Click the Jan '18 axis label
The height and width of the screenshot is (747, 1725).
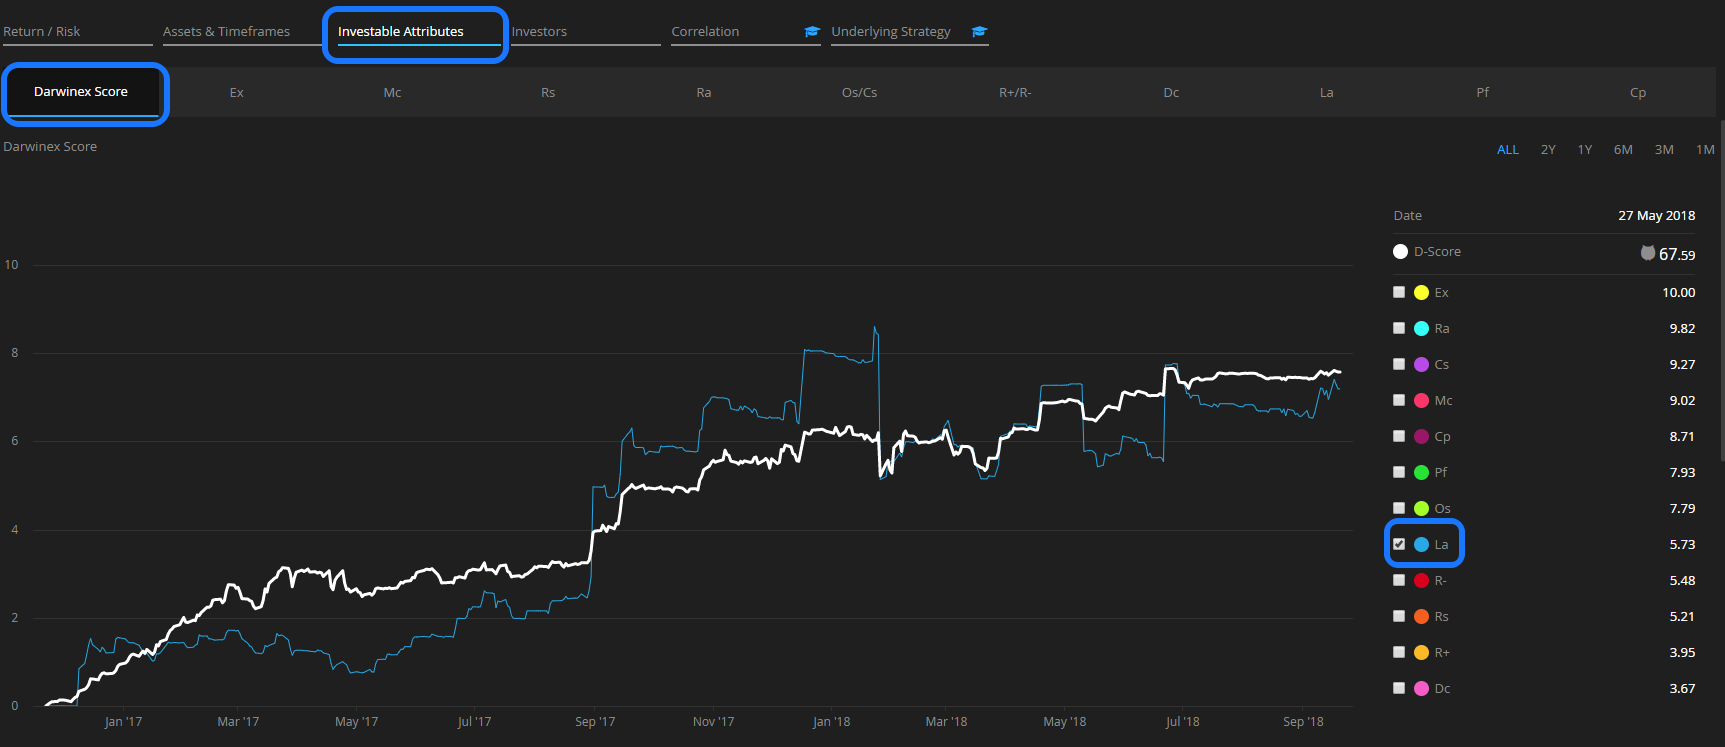coord(831,721)
